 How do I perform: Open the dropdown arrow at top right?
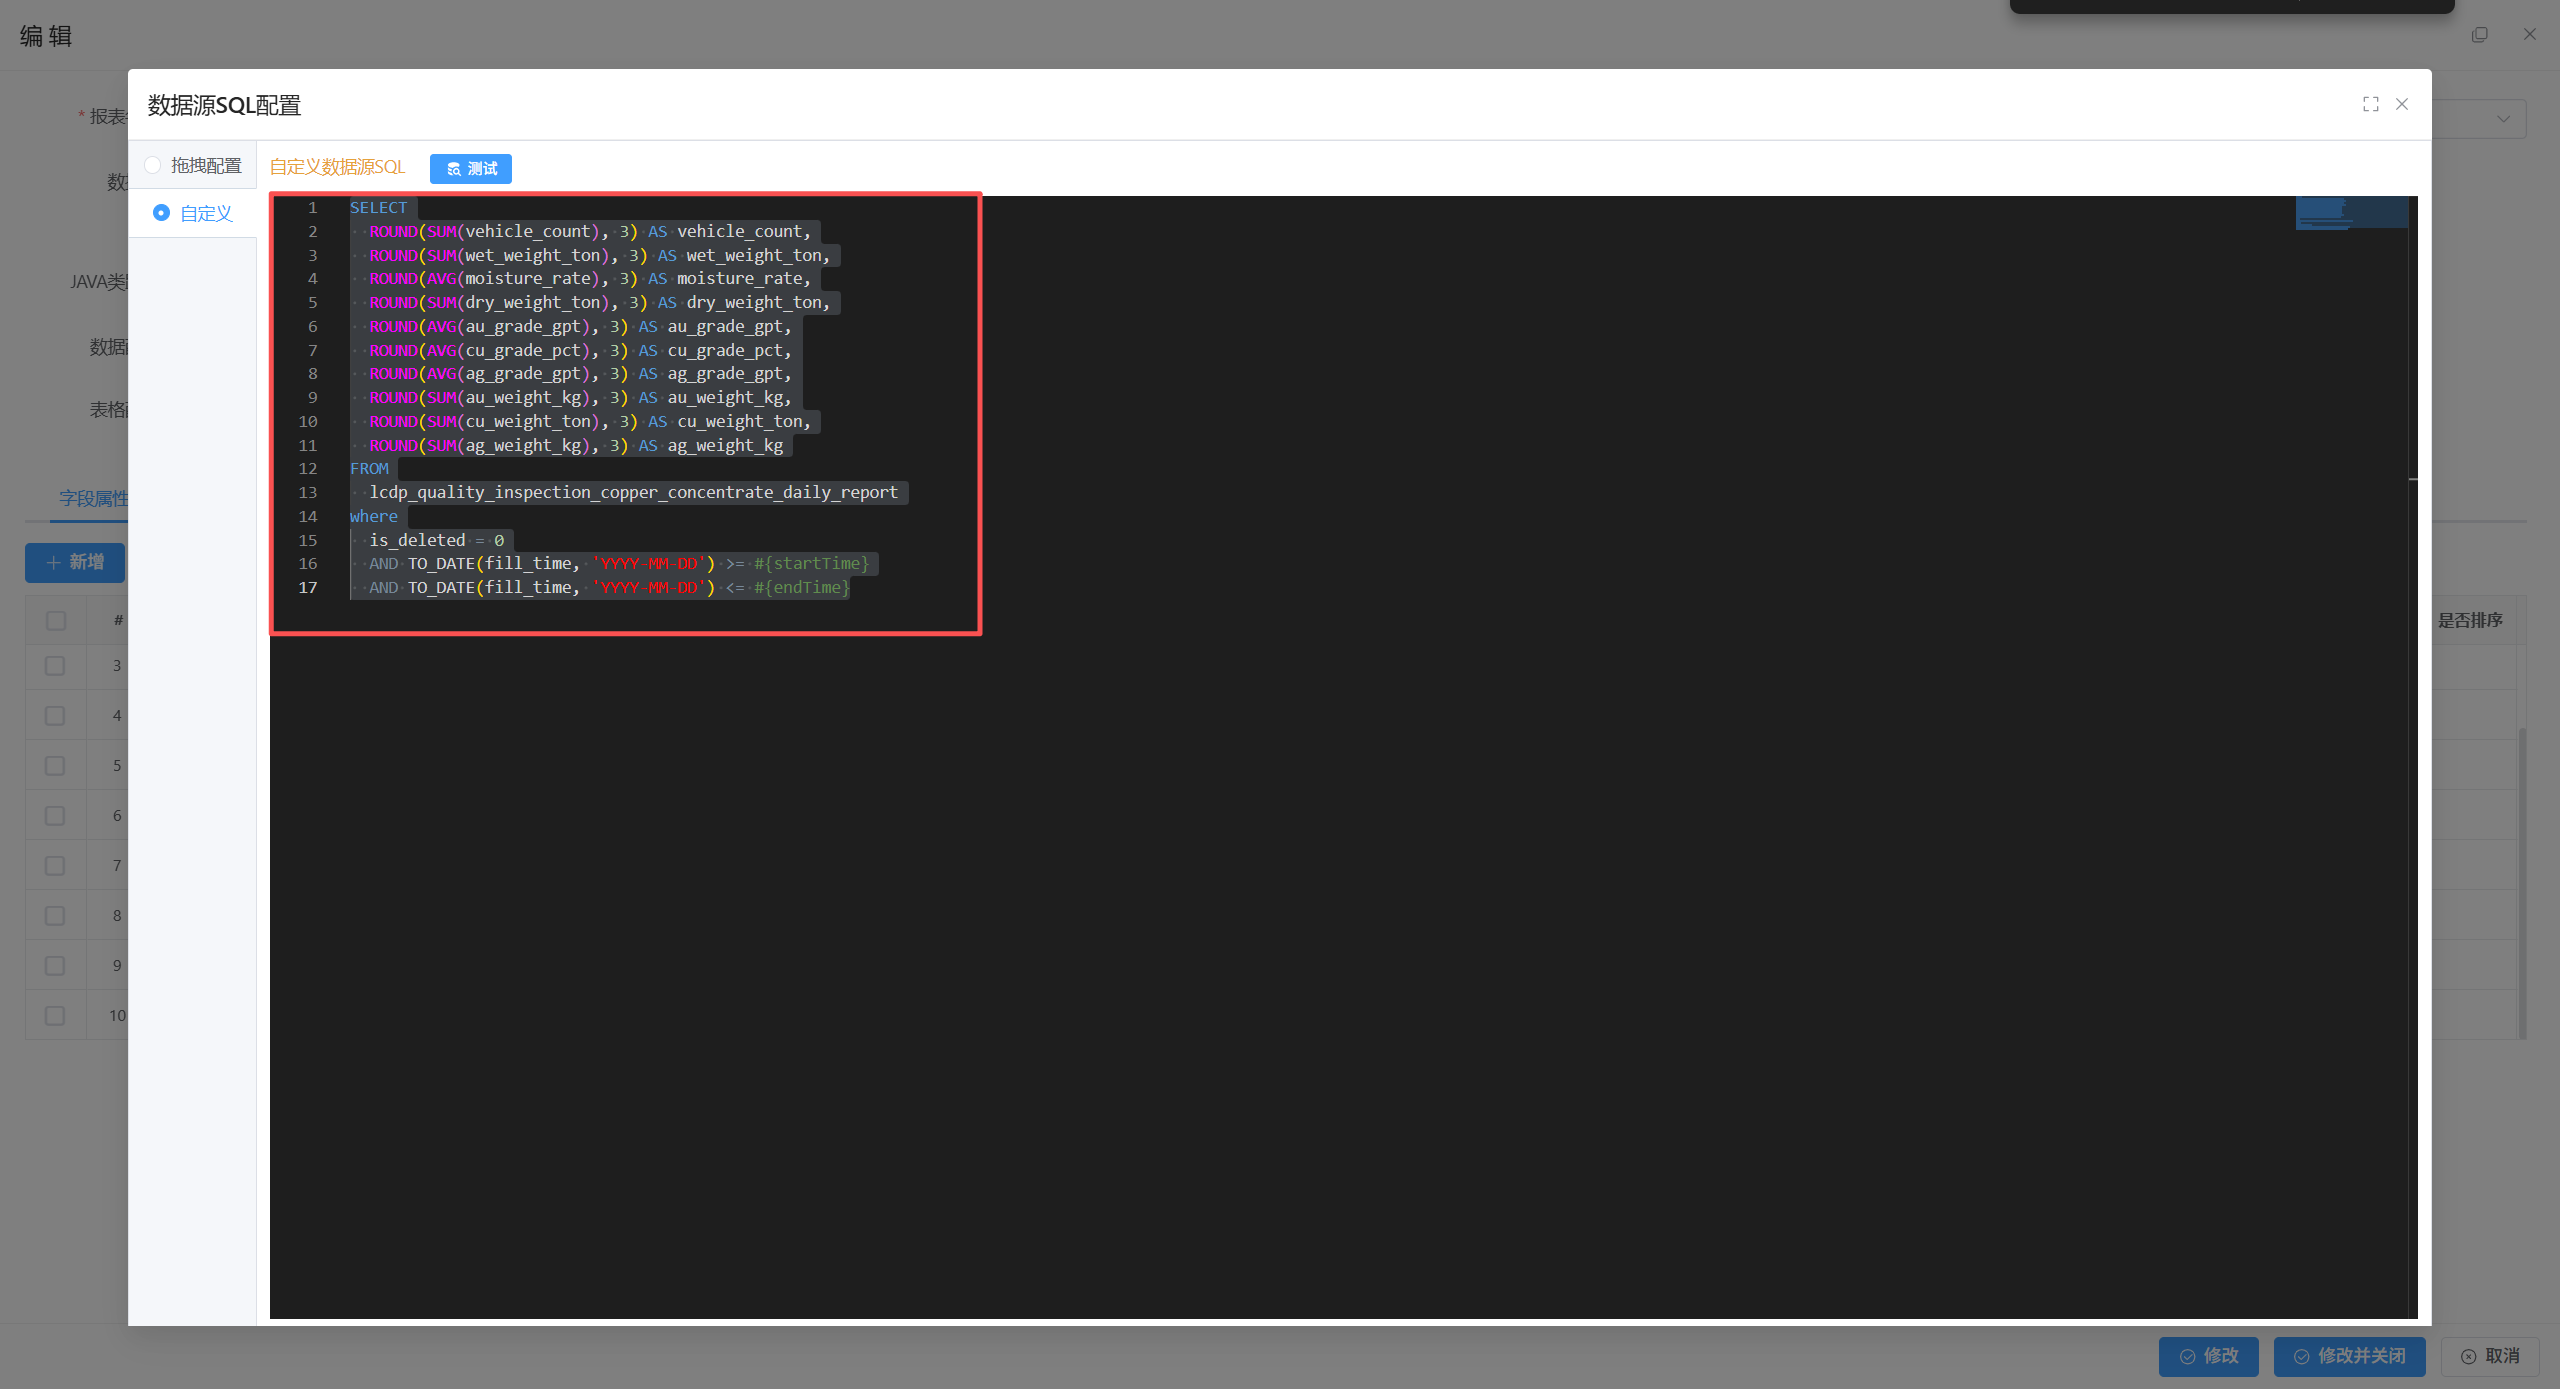click(2502, 118)
